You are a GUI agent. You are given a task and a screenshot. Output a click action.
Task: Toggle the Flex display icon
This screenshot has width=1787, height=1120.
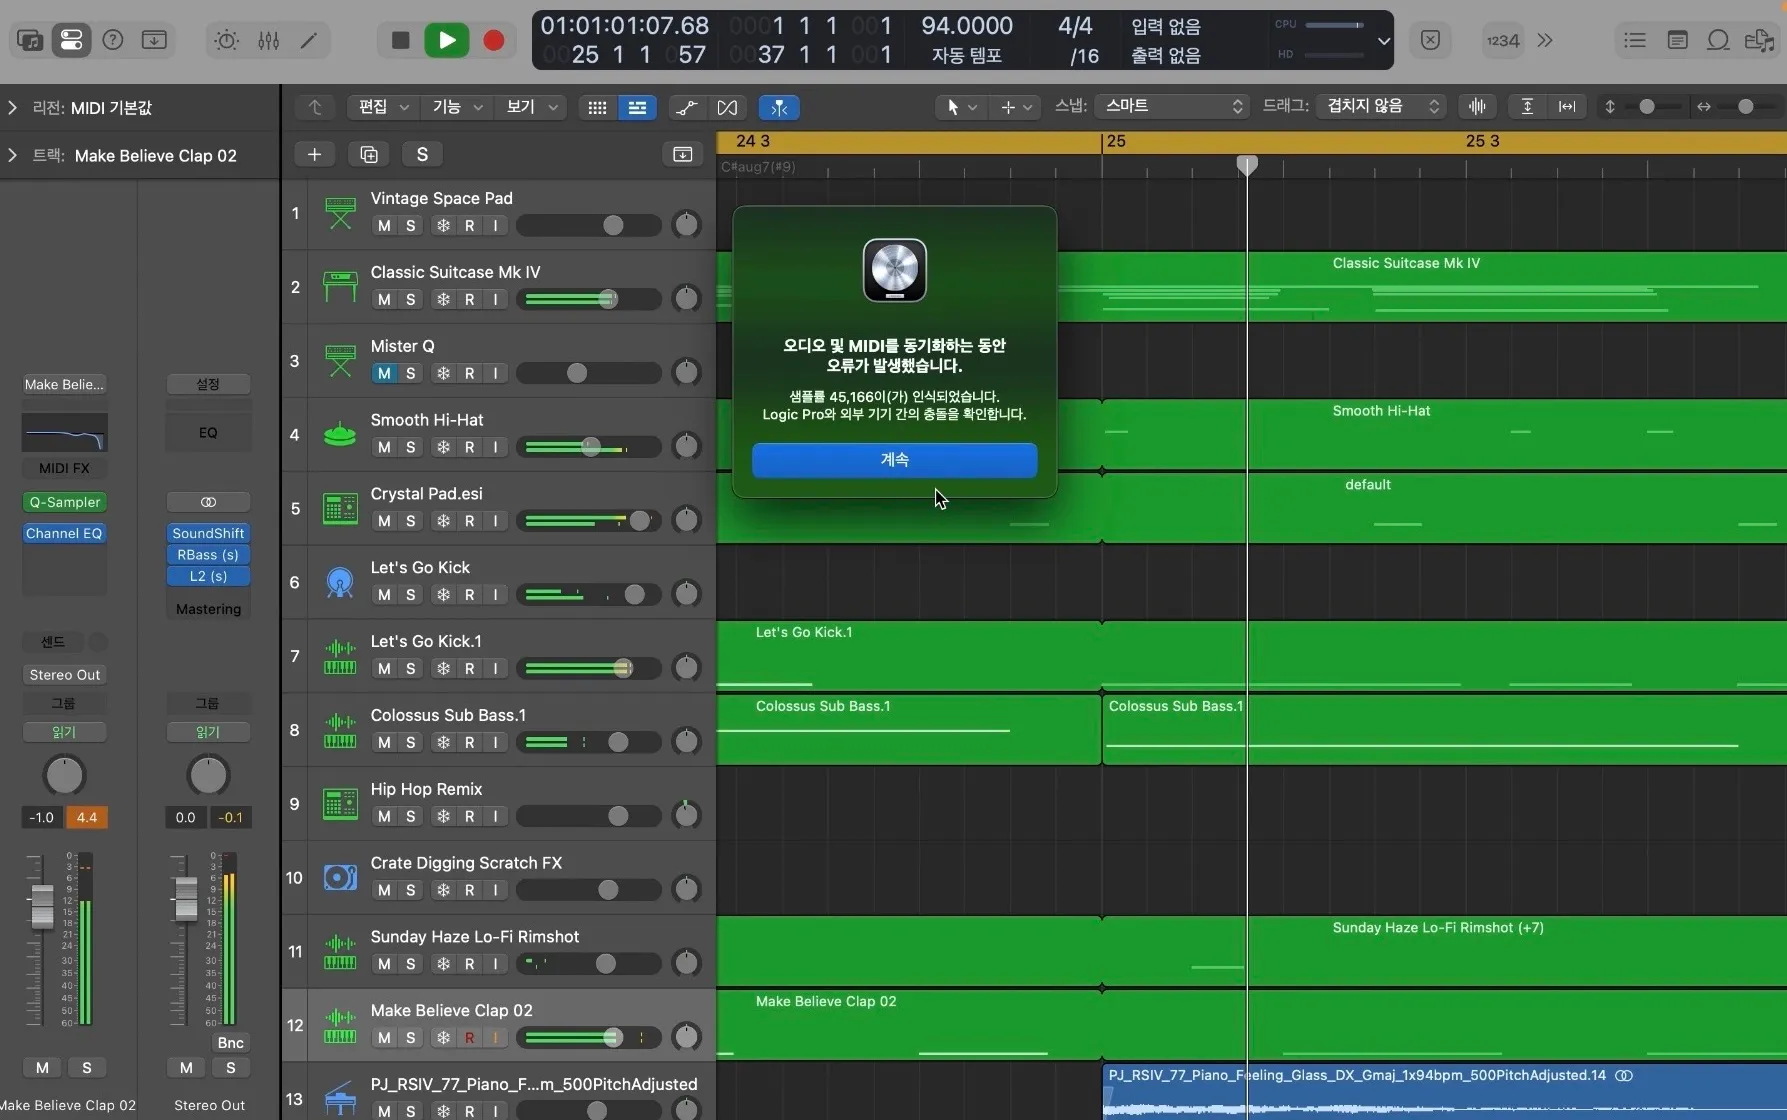click(x=727, y=107)
